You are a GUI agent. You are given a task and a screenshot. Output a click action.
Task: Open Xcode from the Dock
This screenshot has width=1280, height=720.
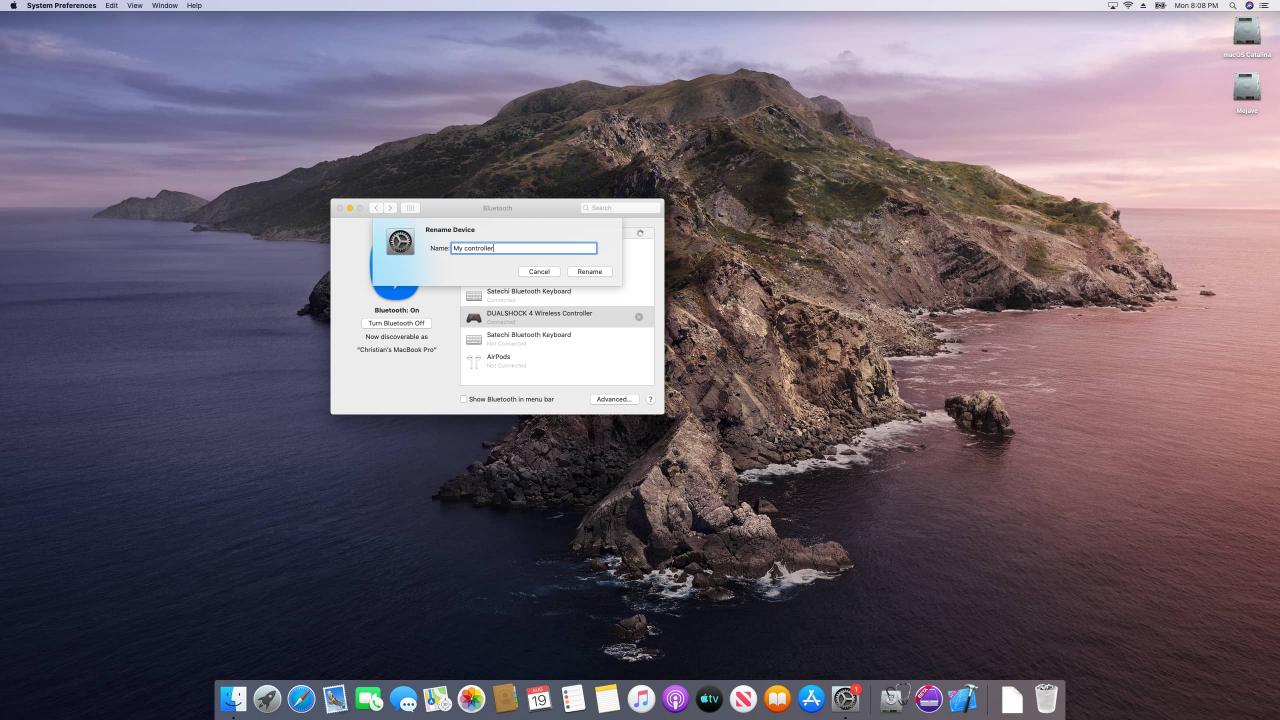point(962,698)
